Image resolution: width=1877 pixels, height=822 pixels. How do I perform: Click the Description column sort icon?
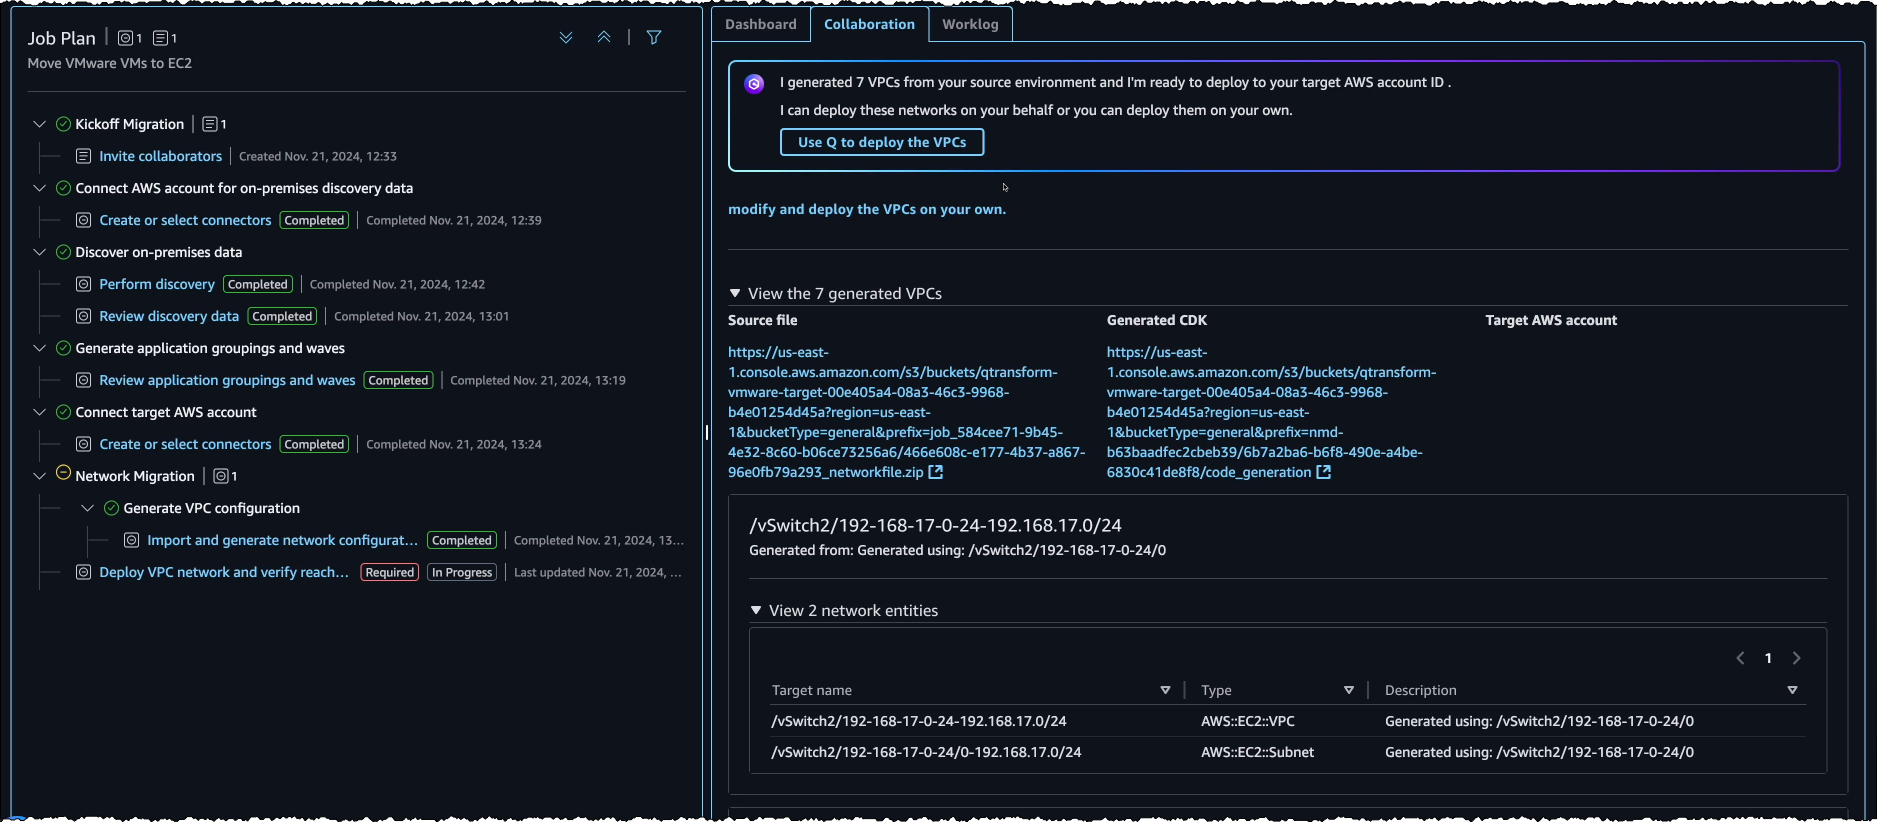point(1792,690)
